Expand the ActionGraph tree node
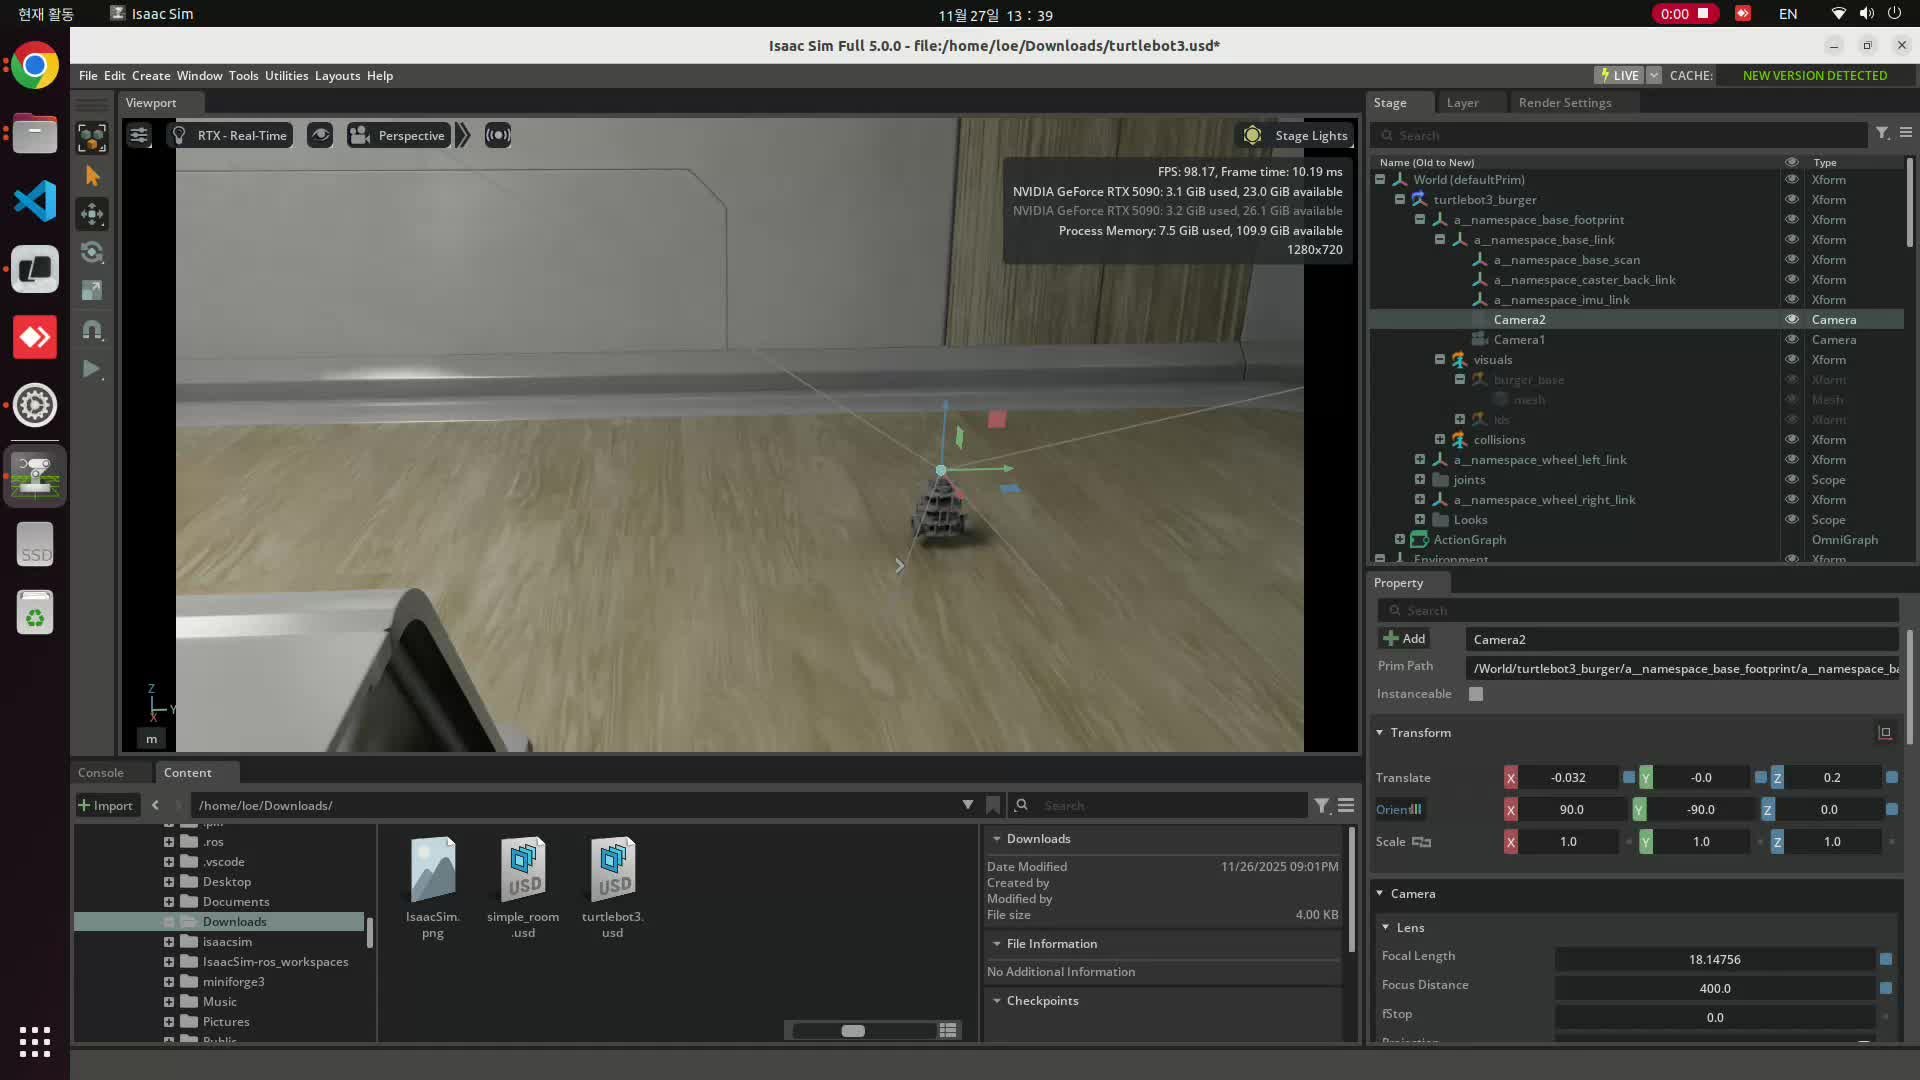Image resolution: width=1920 pixels, height=1080 pixels. point(1400,540)
